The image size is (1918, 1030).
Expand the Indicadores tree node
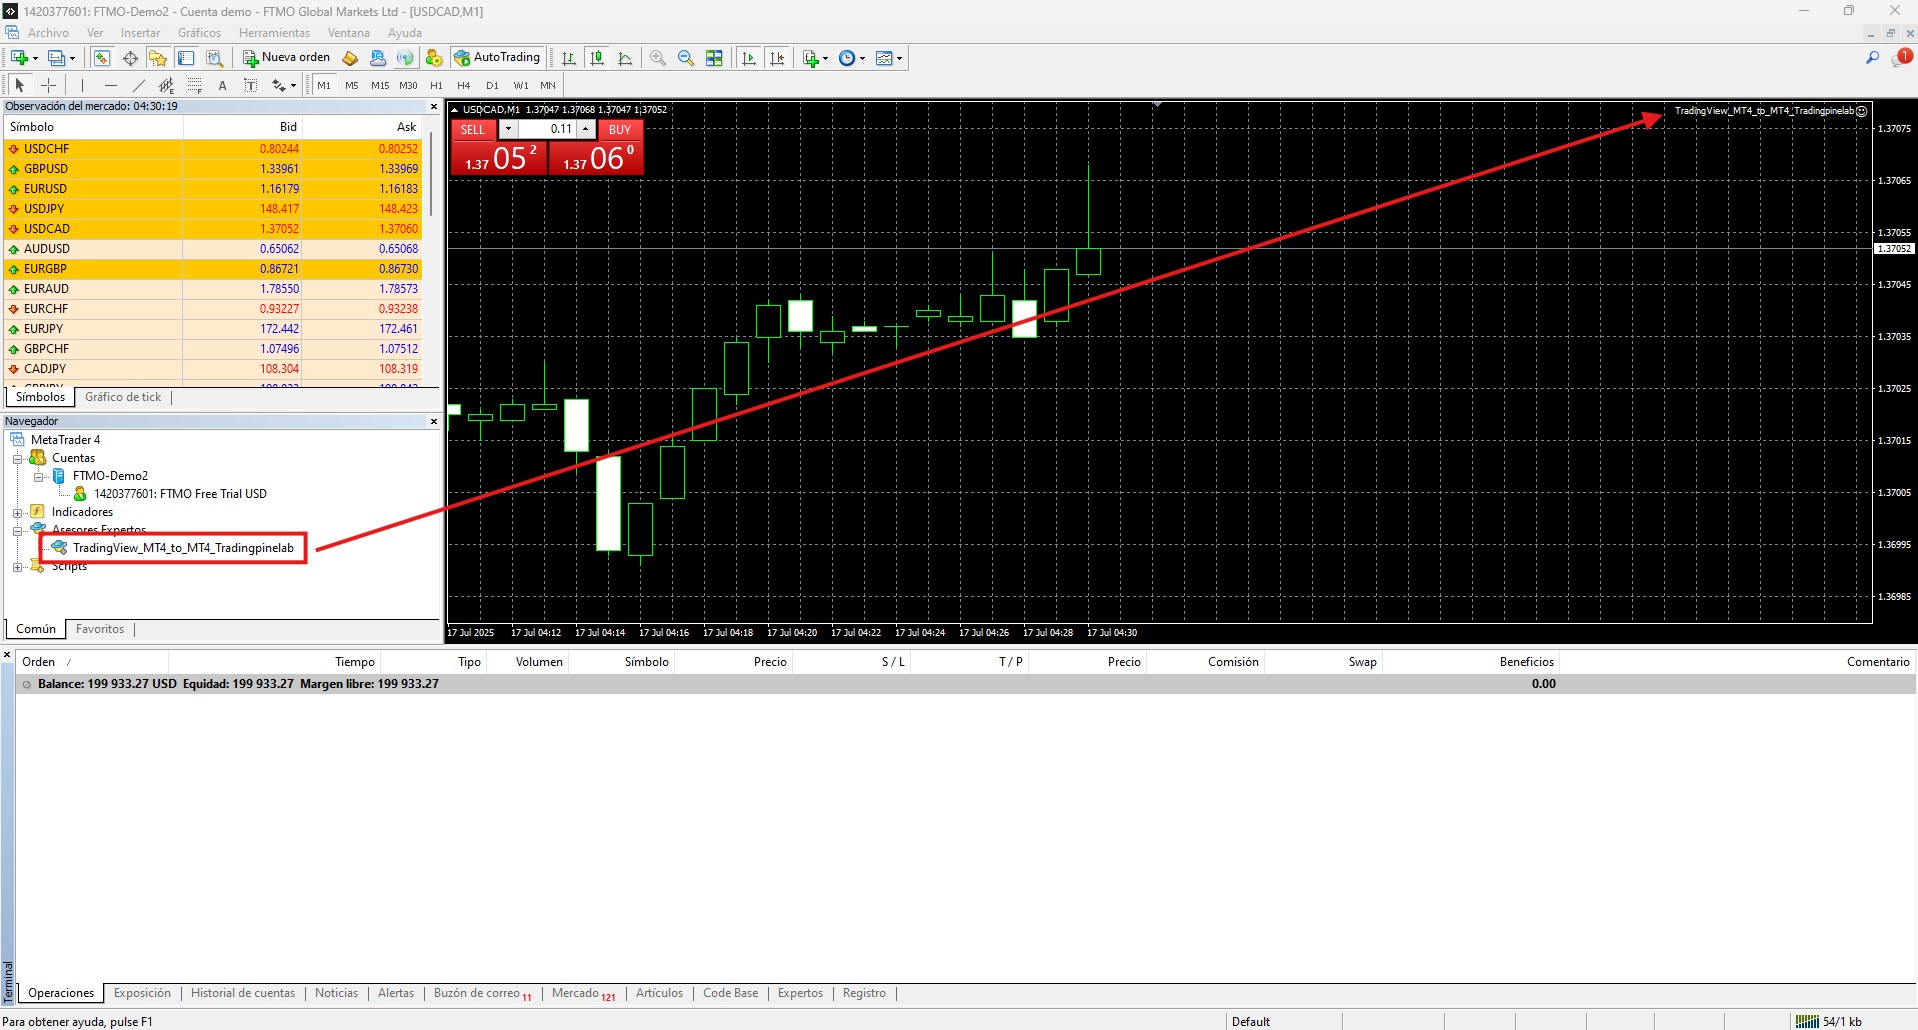(x=17, y=513)
